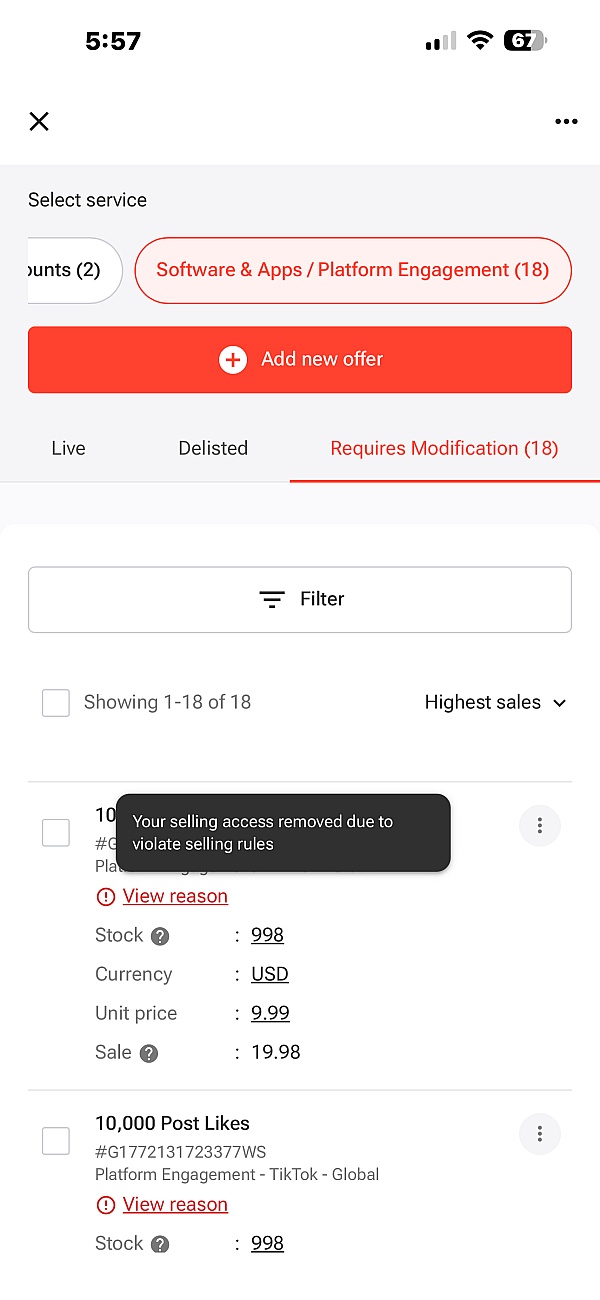Close the page with the X icon
The height and width of the screenshot is (1300, 600).
[x=39, y=122]
